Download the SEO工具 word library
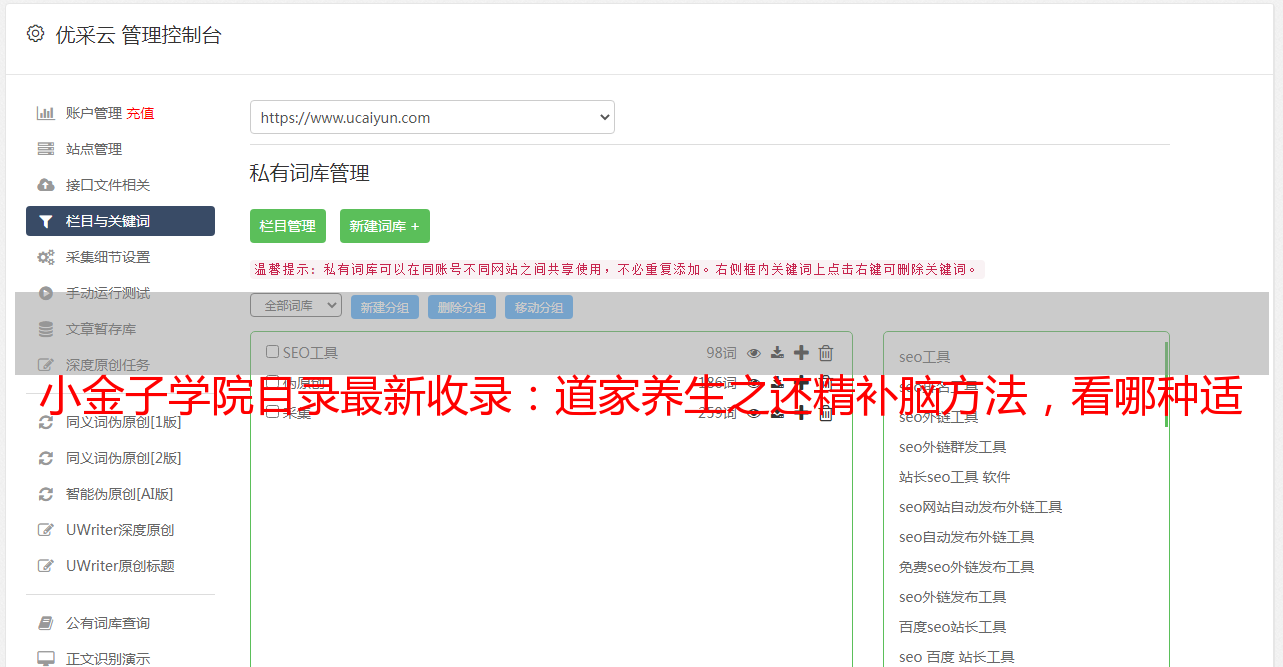1283x667 pixels. [x=777, y=352]
